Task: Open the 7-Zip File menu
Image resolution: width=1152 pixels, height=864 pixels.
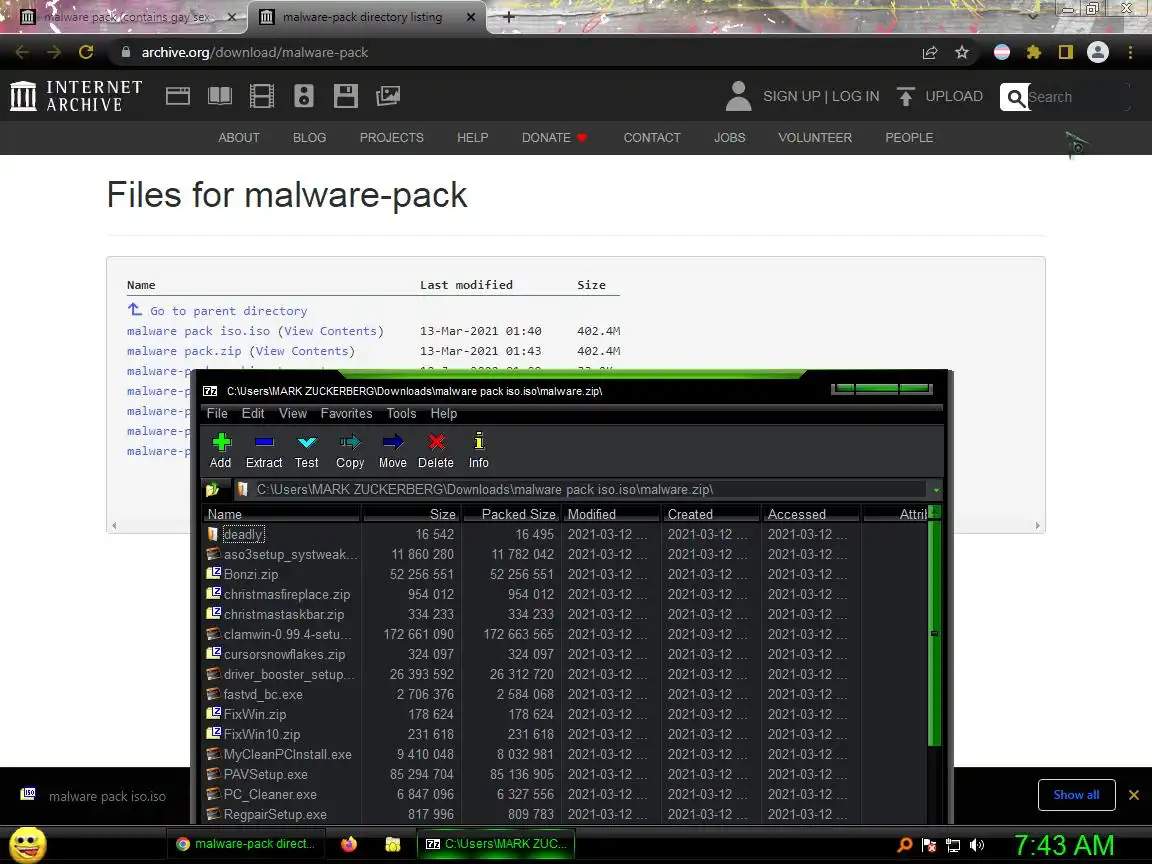Action: pos(217,414)
